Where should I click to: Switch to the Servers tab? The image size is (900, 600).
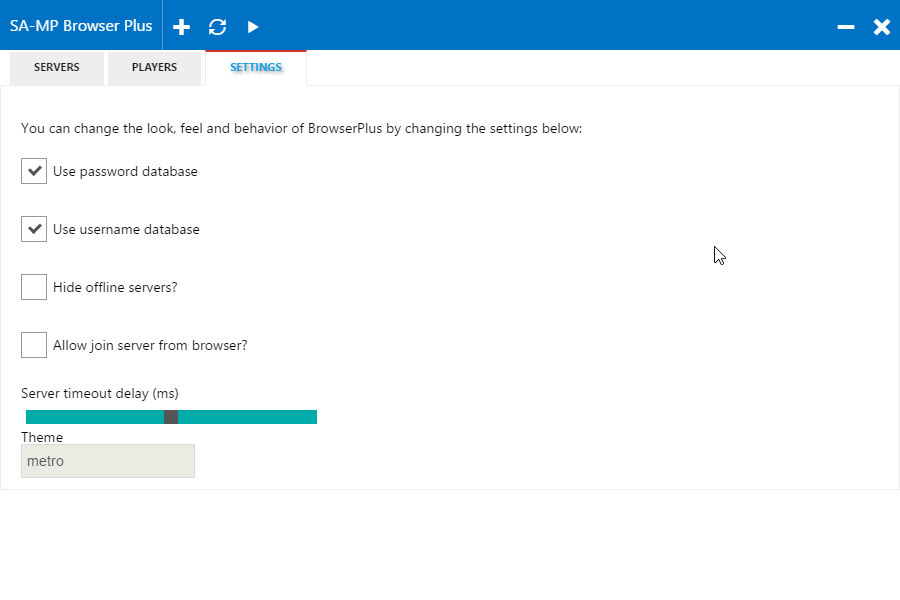pyautogui.click(x=57, y=68)
